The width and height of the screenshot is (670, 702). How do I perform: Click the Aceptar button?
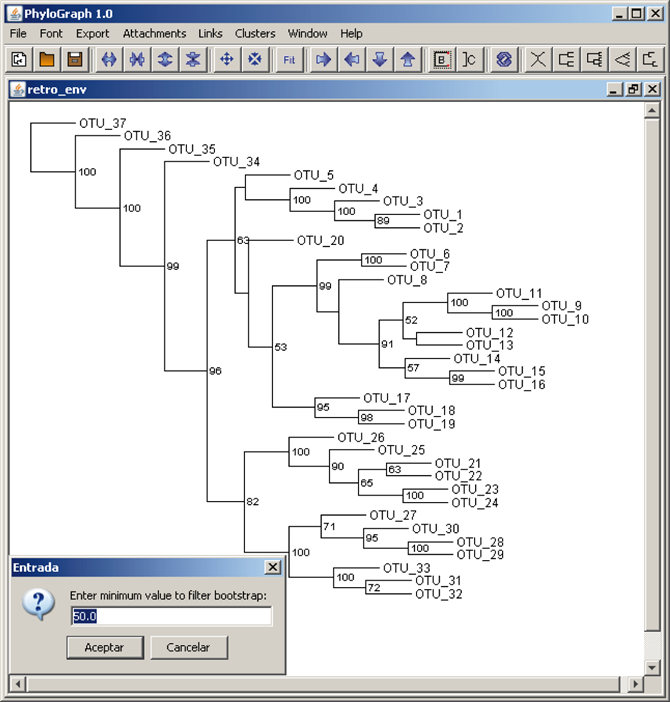point(104,647)
